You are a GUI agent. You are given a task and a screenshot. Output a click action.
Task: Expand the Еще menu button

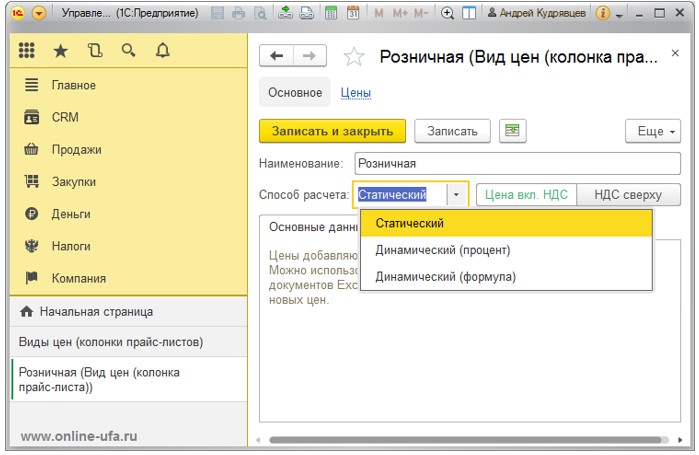(x=652, y=131)
